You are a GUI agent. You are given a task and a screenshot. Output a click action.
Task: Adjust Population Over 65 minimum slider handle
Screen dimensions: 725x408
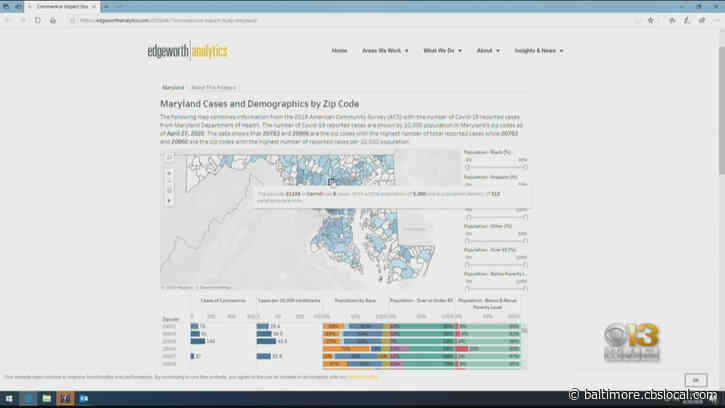click(x=467, y=265)
